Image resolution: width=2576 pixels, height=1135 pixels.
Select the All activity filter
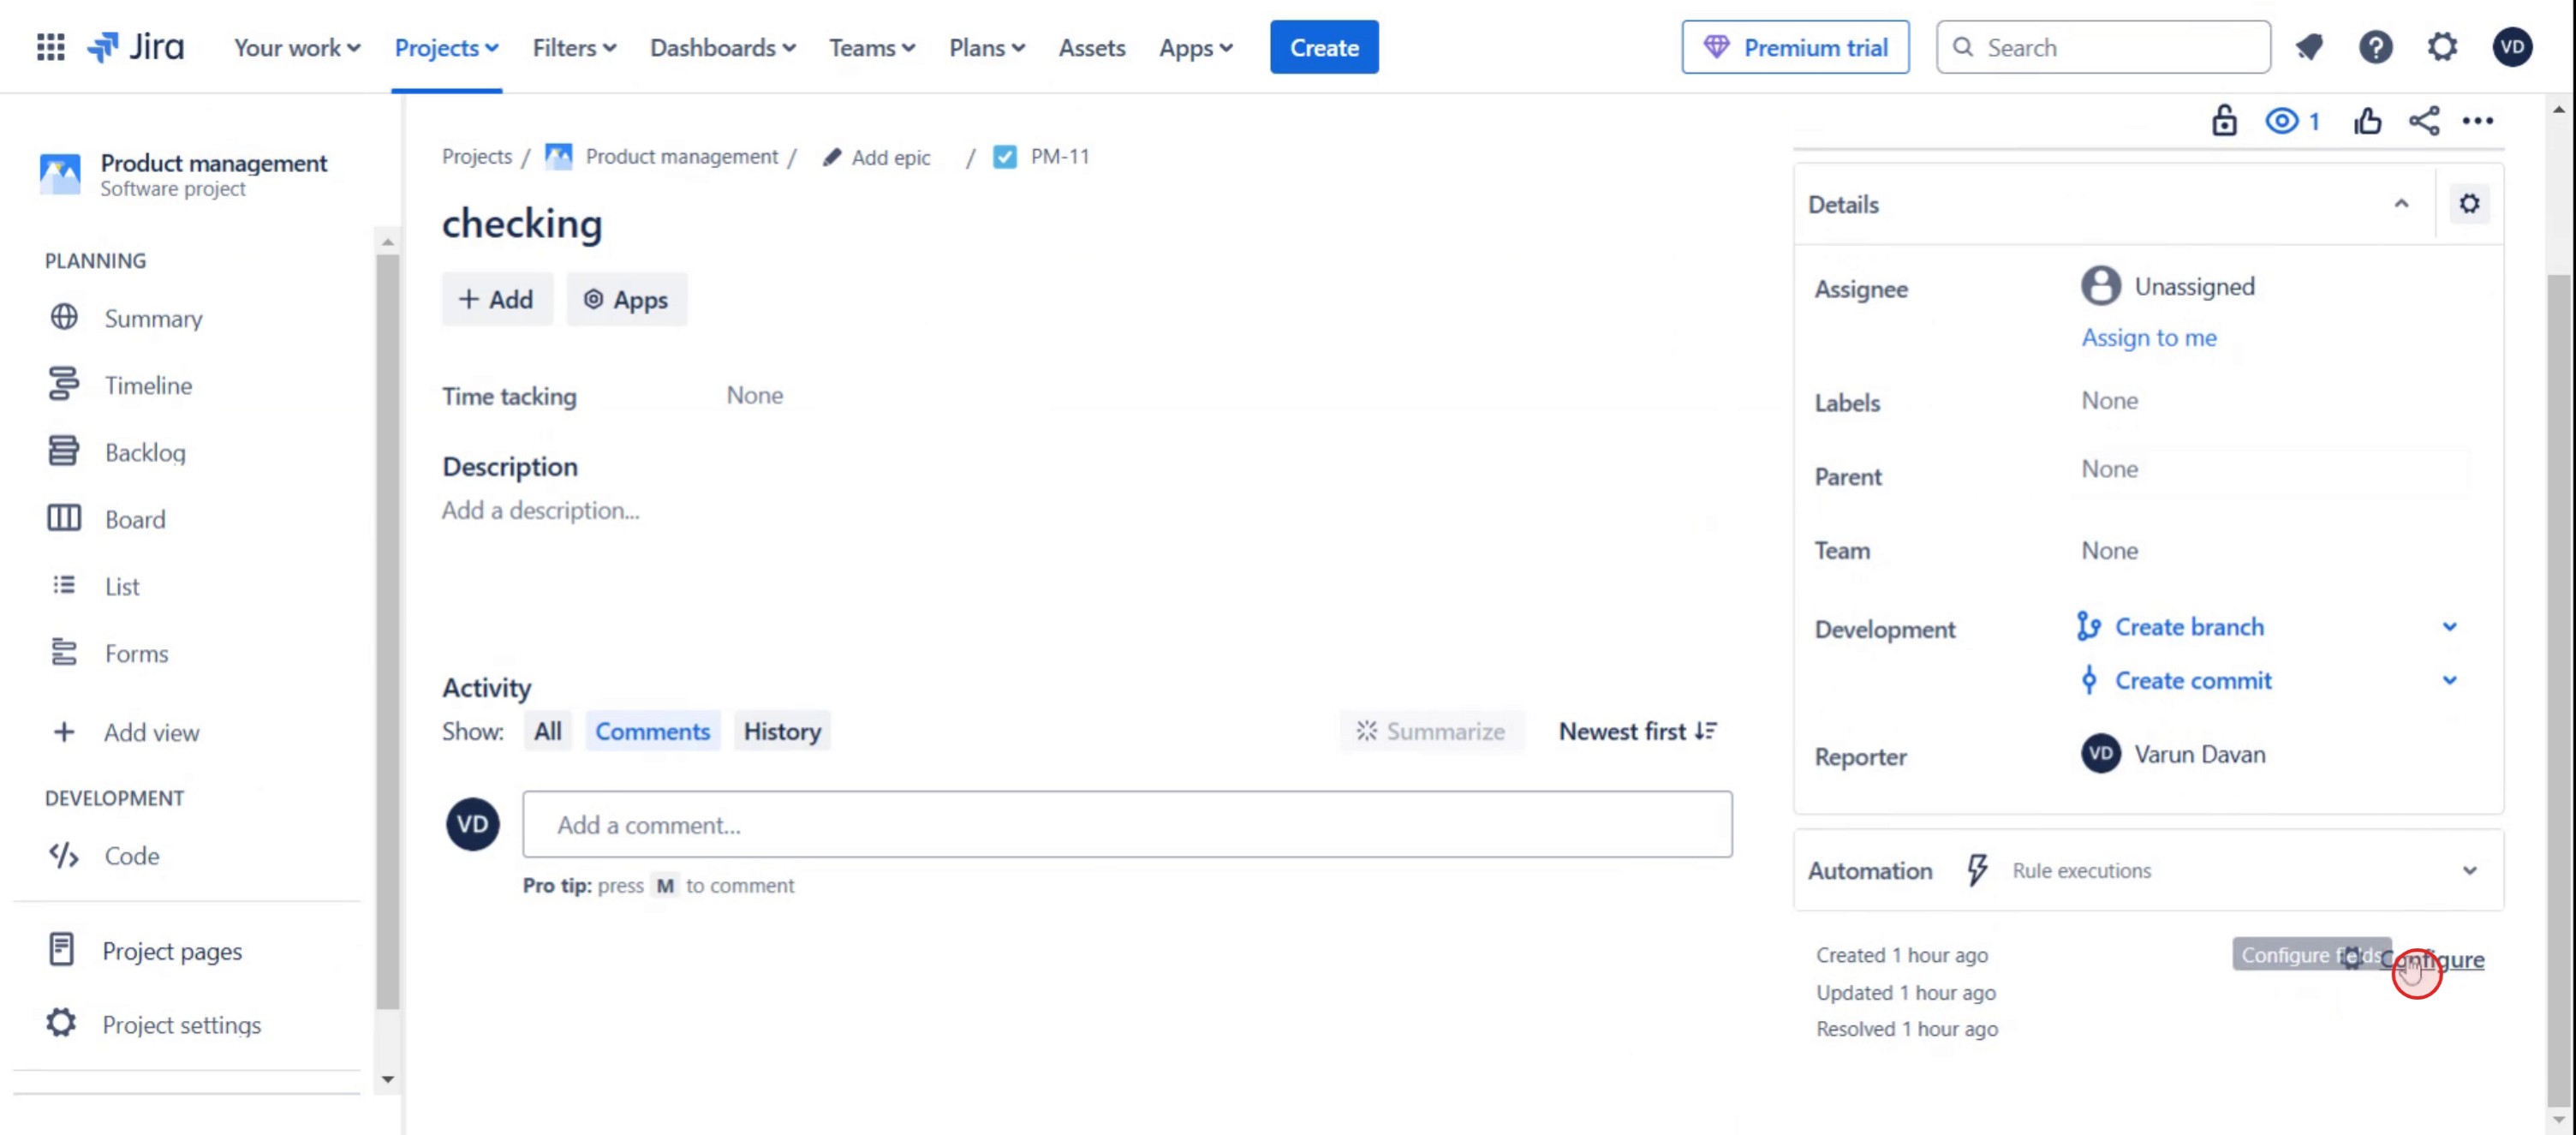pos(547,731)
